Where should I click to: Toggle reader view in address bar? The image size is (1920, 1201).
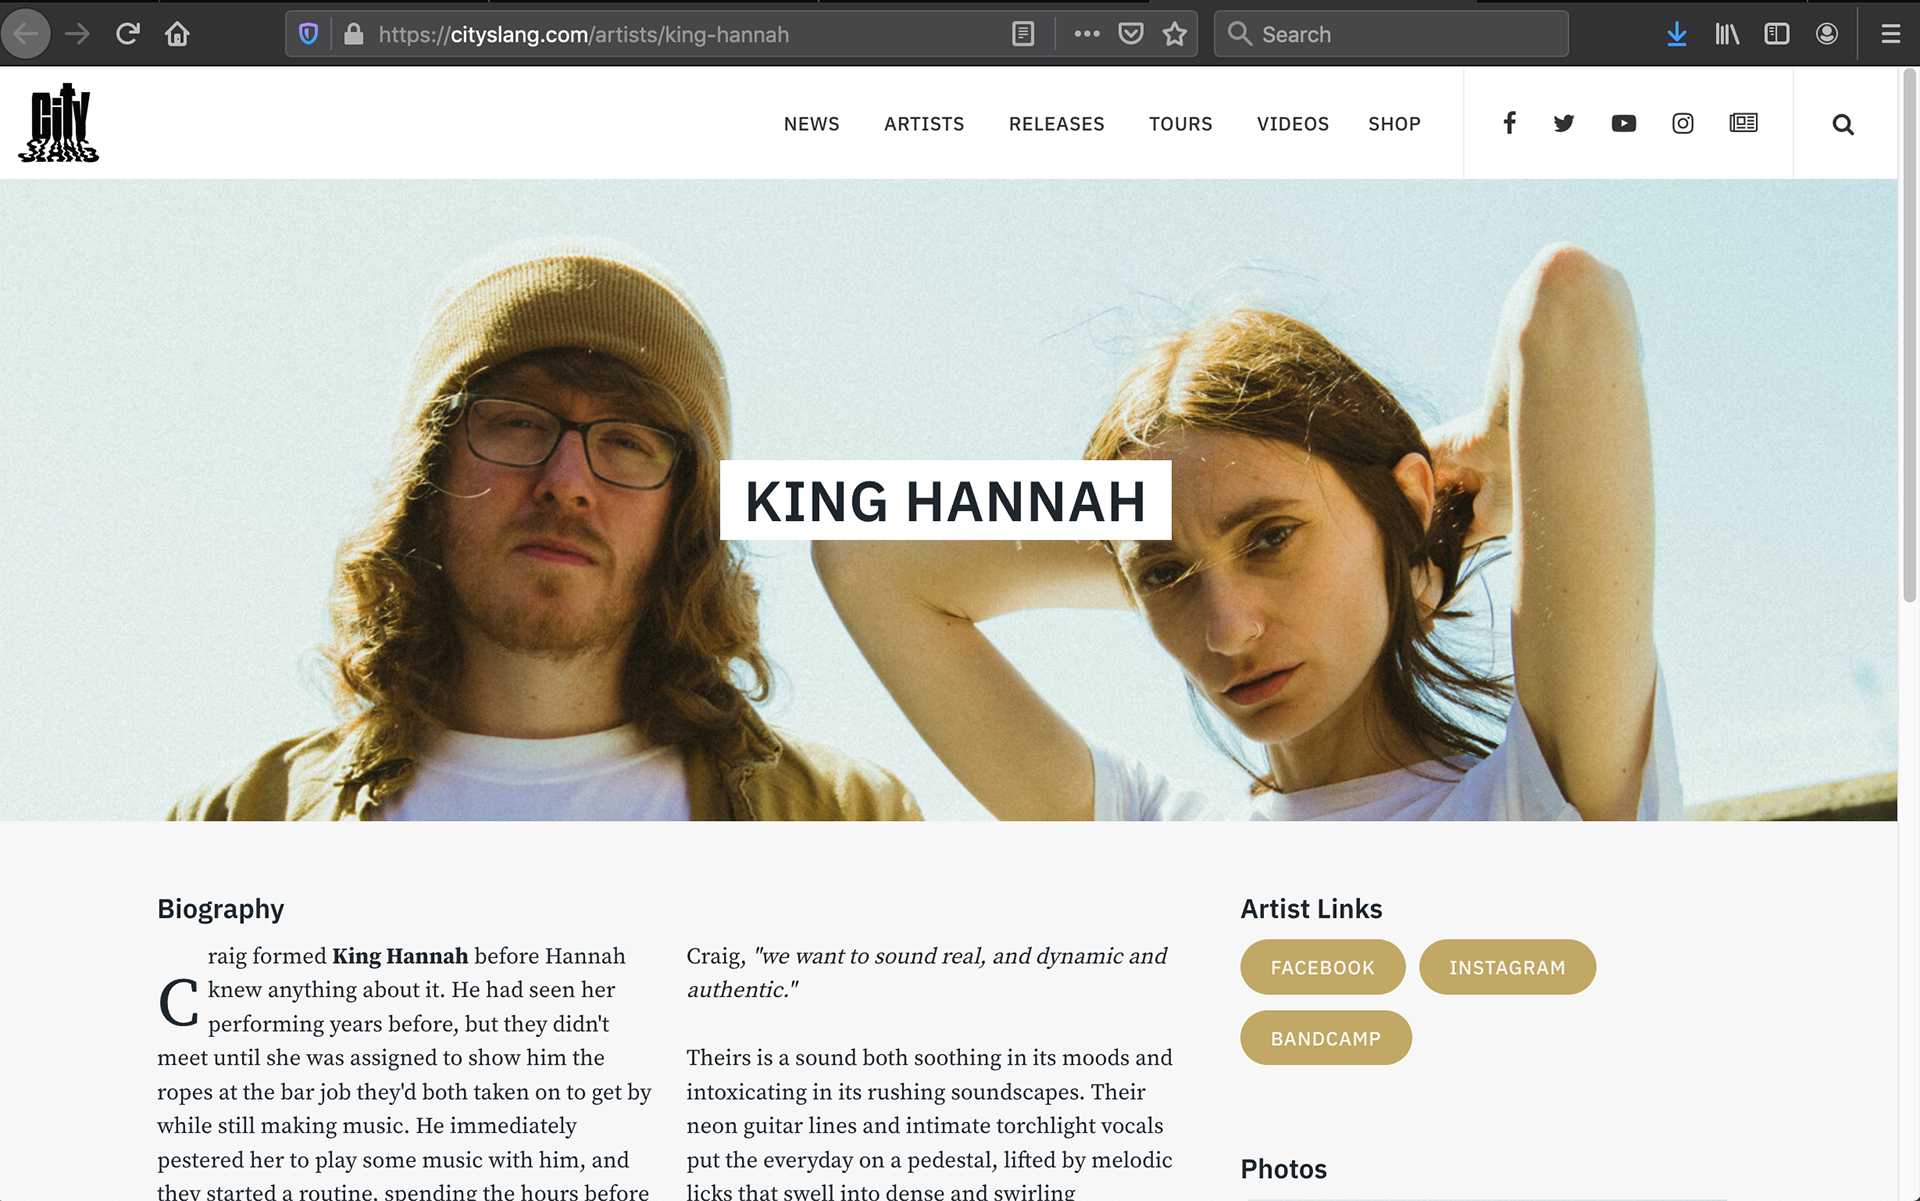click(1022, 34)
